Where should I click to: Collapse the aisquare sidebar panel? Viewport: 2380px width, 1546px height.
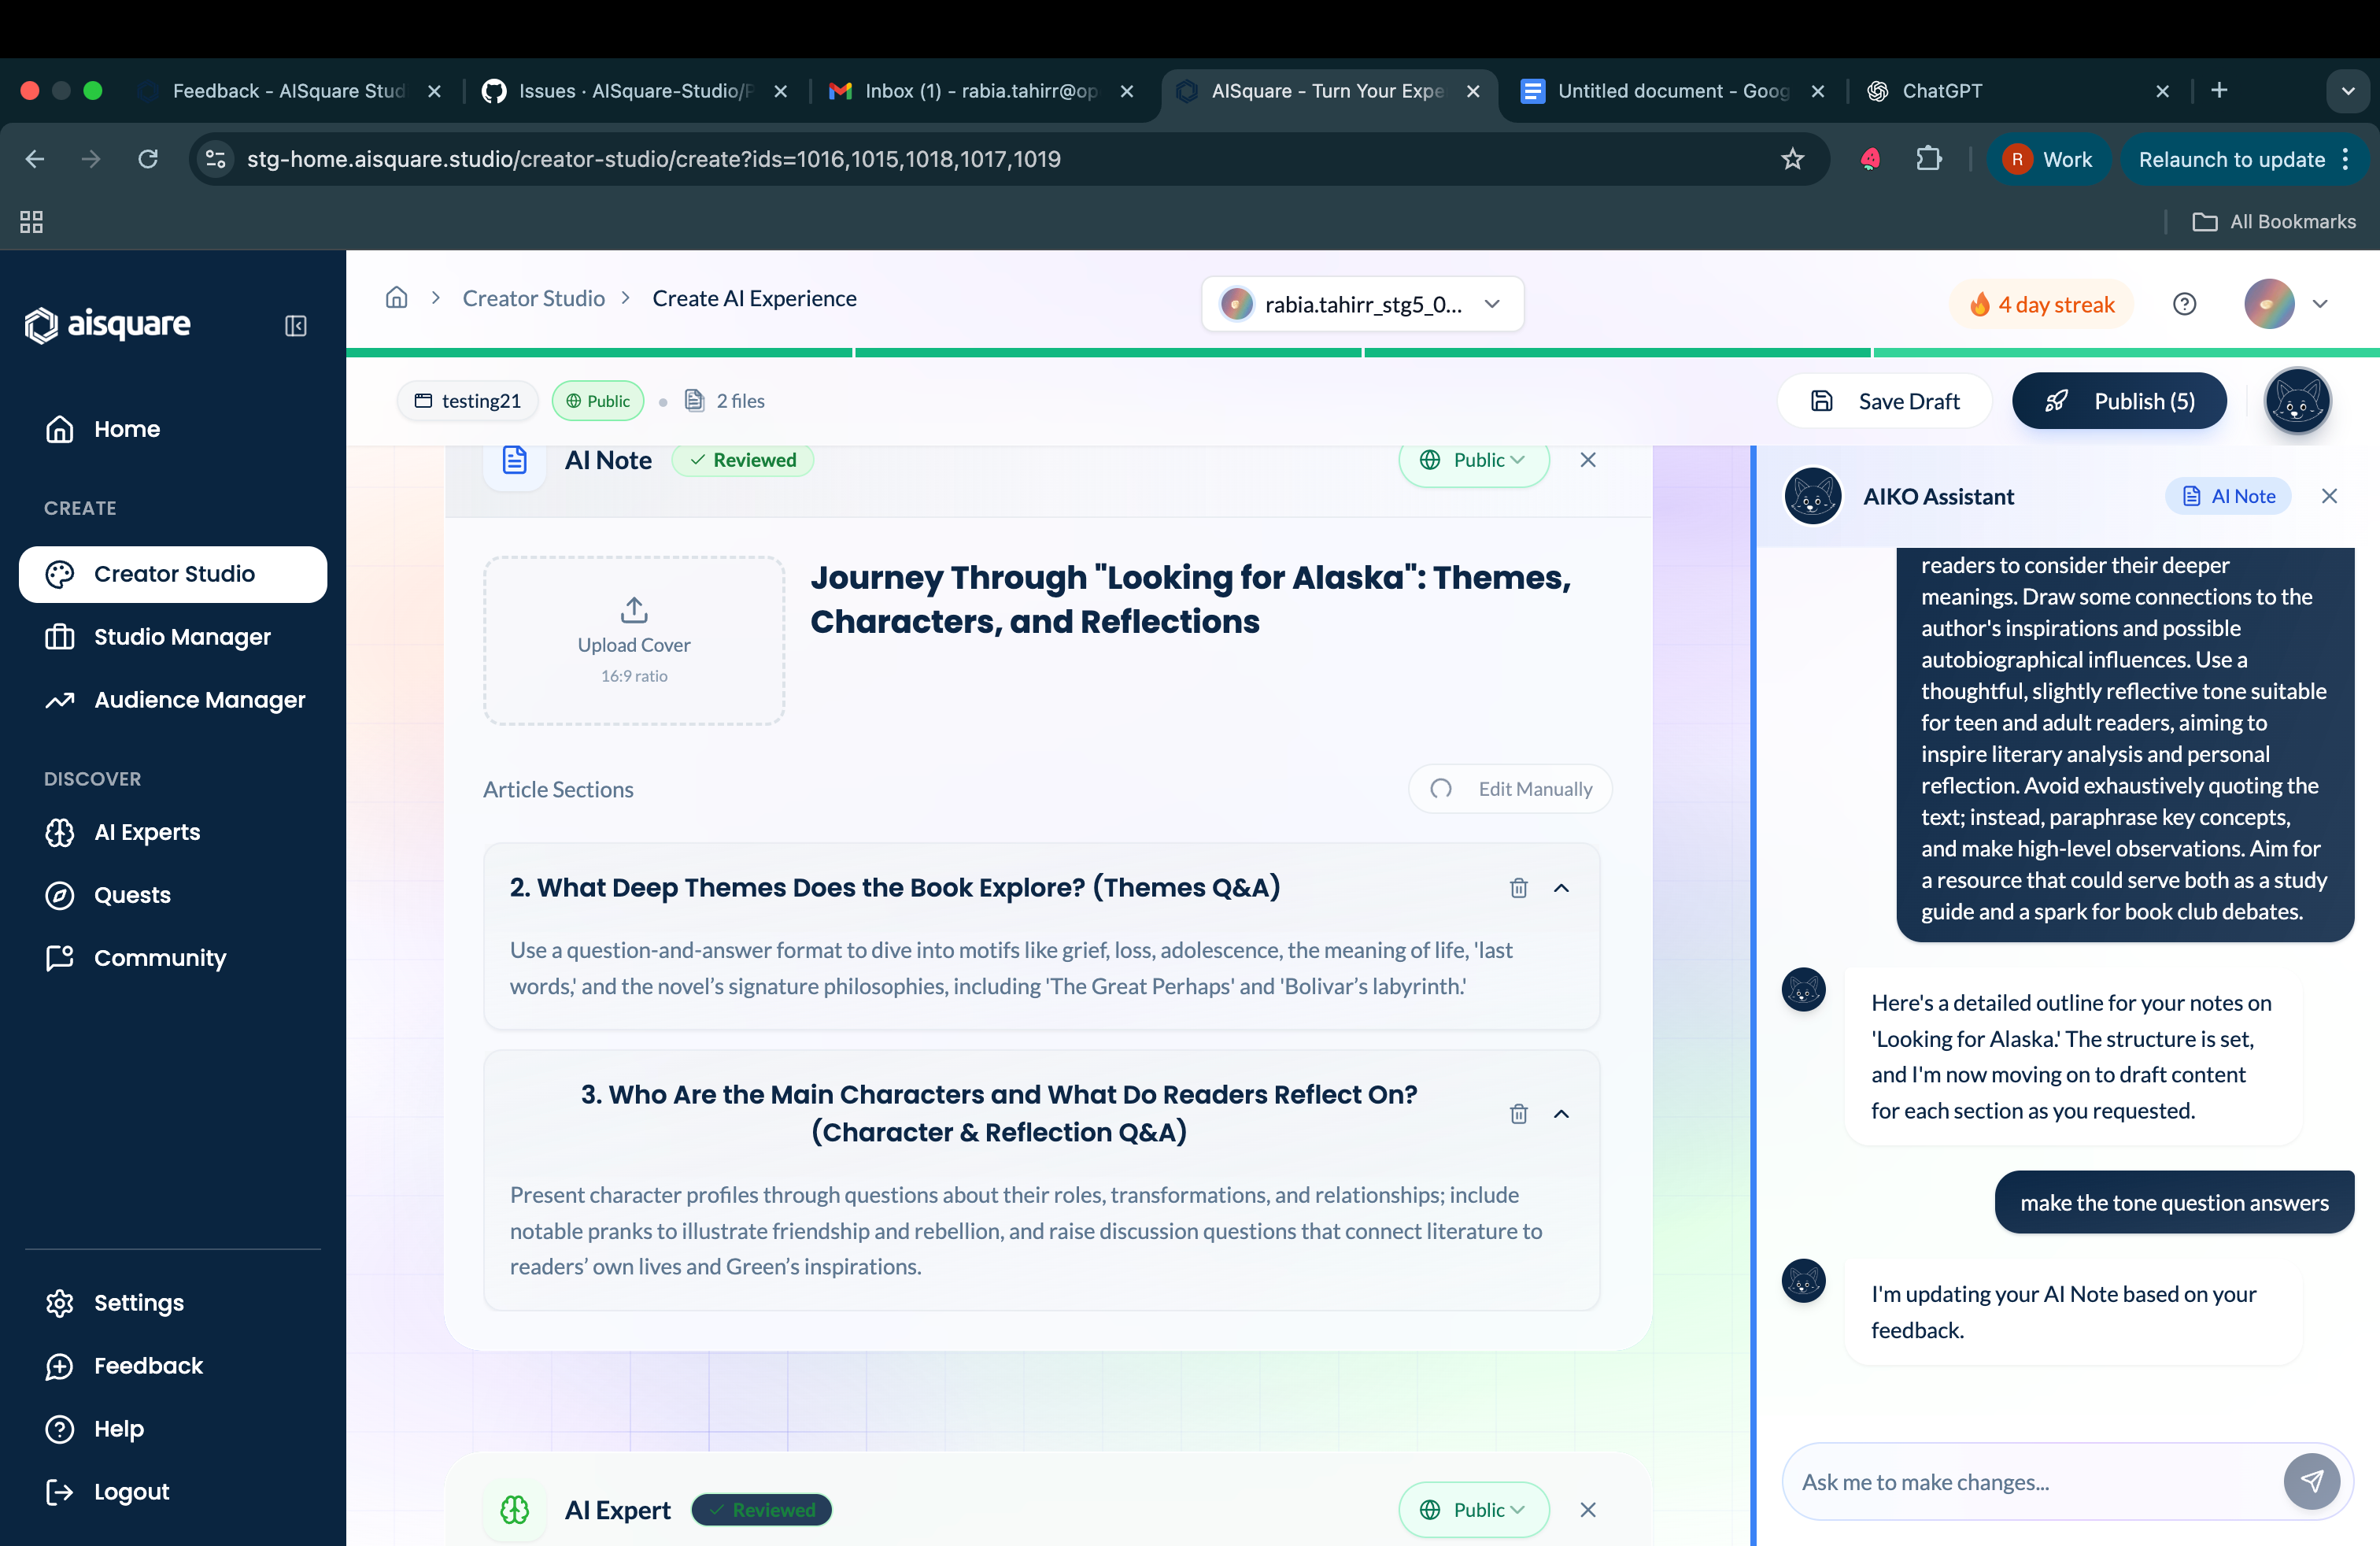pos(295,326)
